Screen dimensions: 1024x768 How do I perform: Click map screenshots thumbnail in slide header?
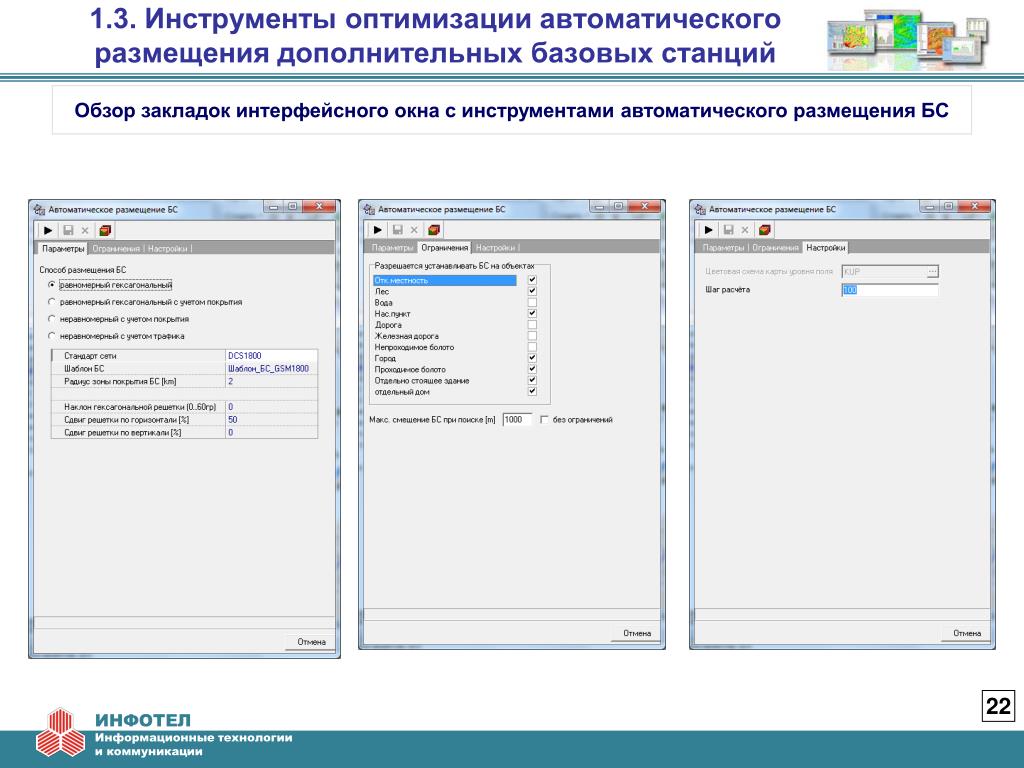[907, 39]
